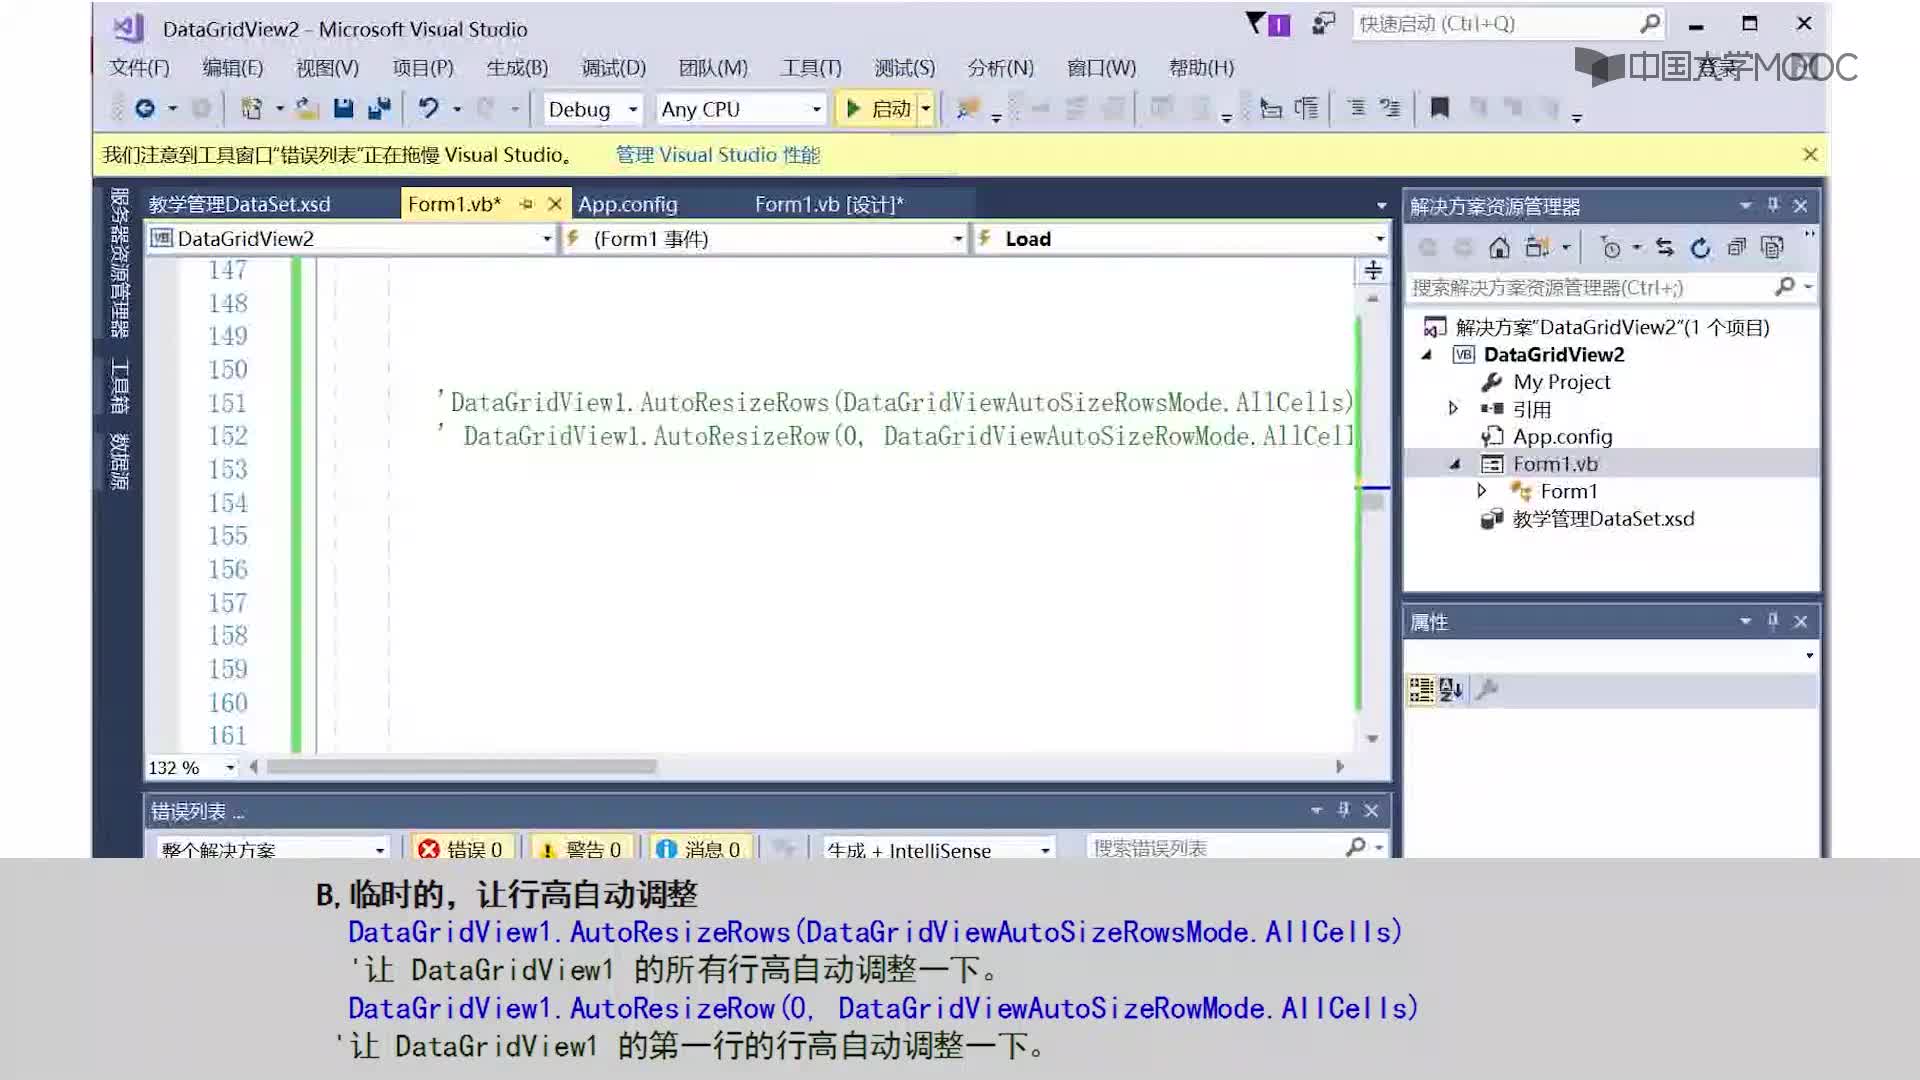
Task: Open the 文件(F) menu
Action: [140, 67]
